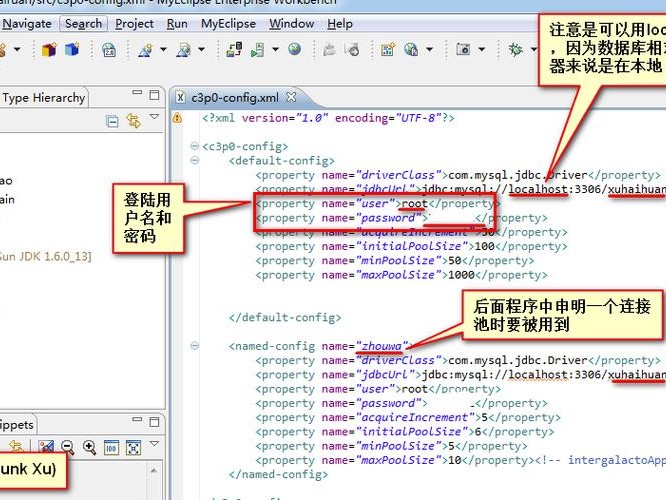Switch to the Snippets tab
The height and width of the screenshot is (500, 666).
(x=17, y=424)
